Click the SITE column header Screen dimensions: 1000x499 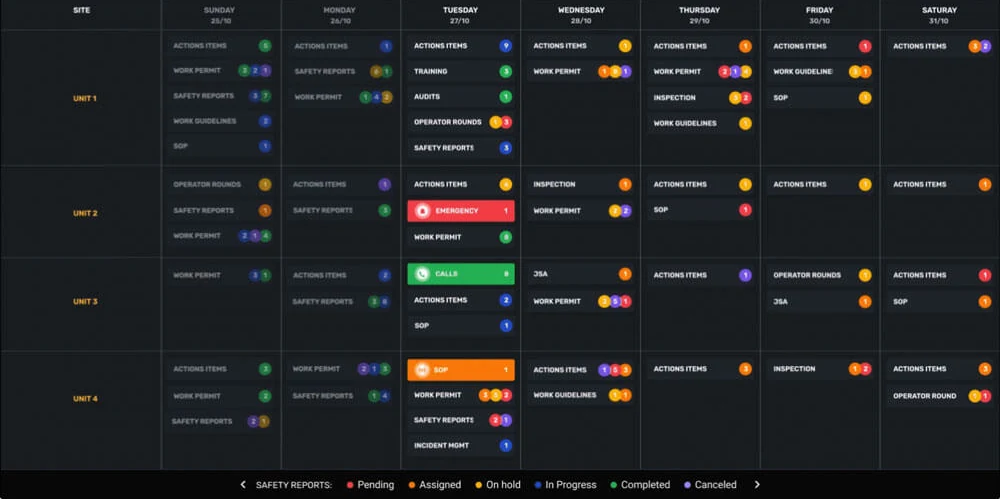click(x=81, y=11)
